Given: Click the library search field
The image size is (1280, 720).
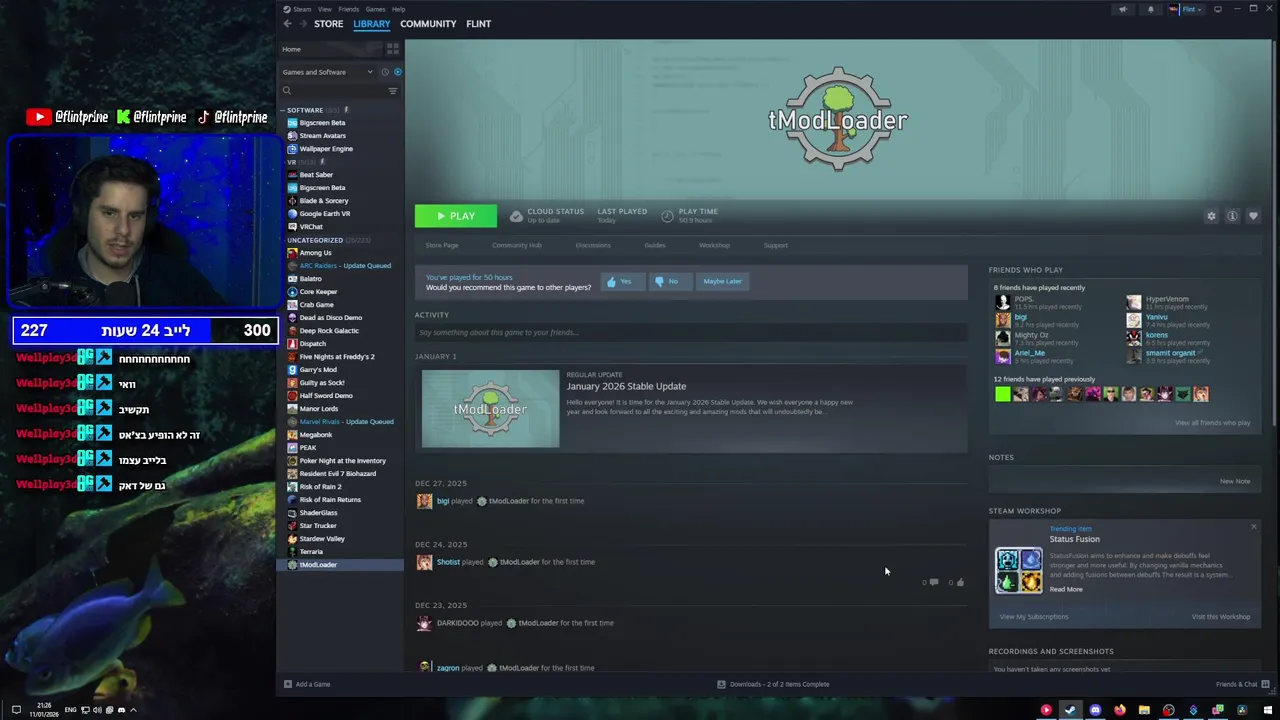Looking at the screenshot, I should point(335,91).
